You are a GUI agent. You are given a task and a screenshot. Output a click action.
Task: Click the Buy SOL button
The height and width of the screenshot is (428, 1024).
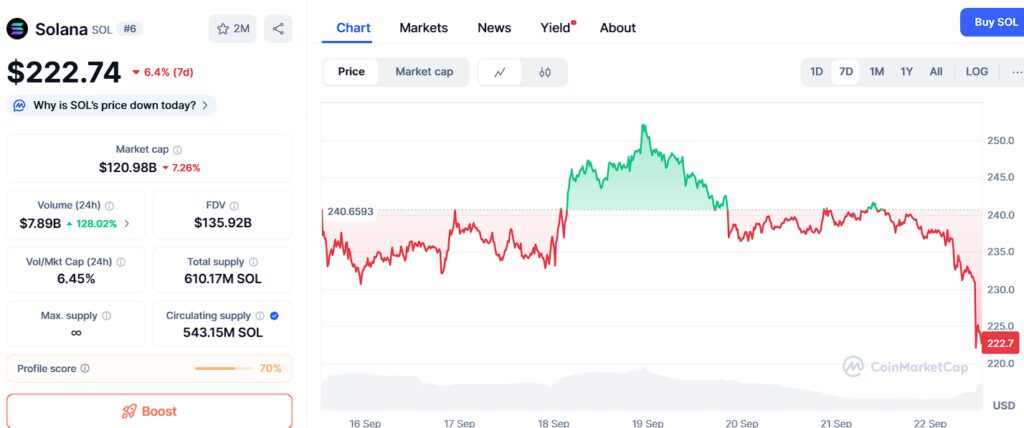(993, 22)
